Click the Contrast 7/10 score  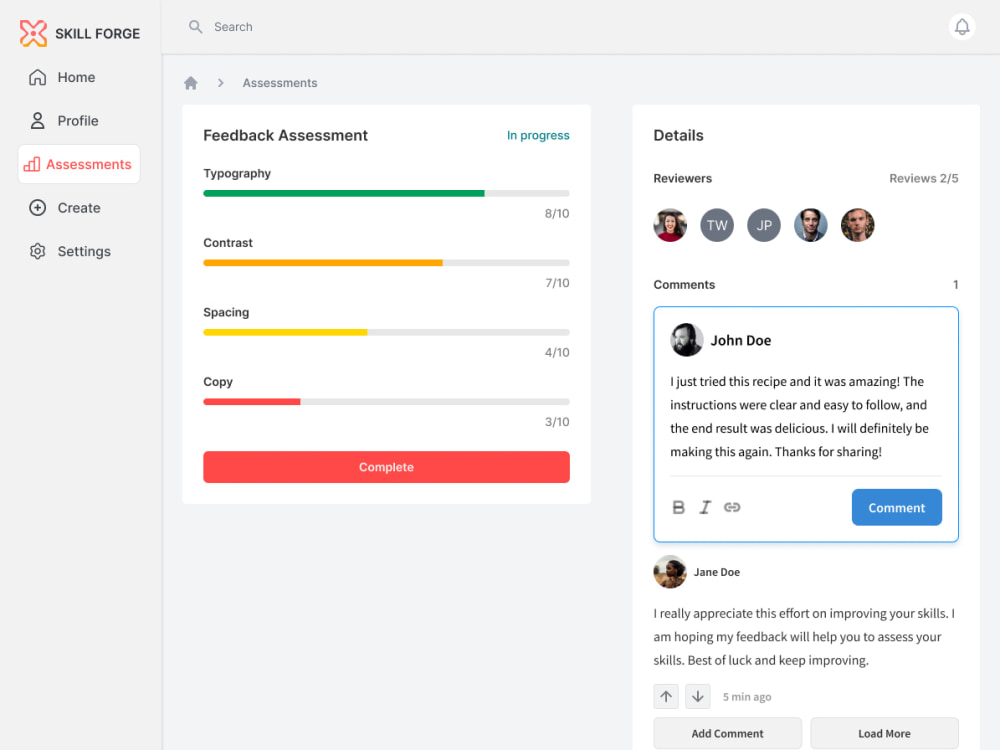[557, 283]
